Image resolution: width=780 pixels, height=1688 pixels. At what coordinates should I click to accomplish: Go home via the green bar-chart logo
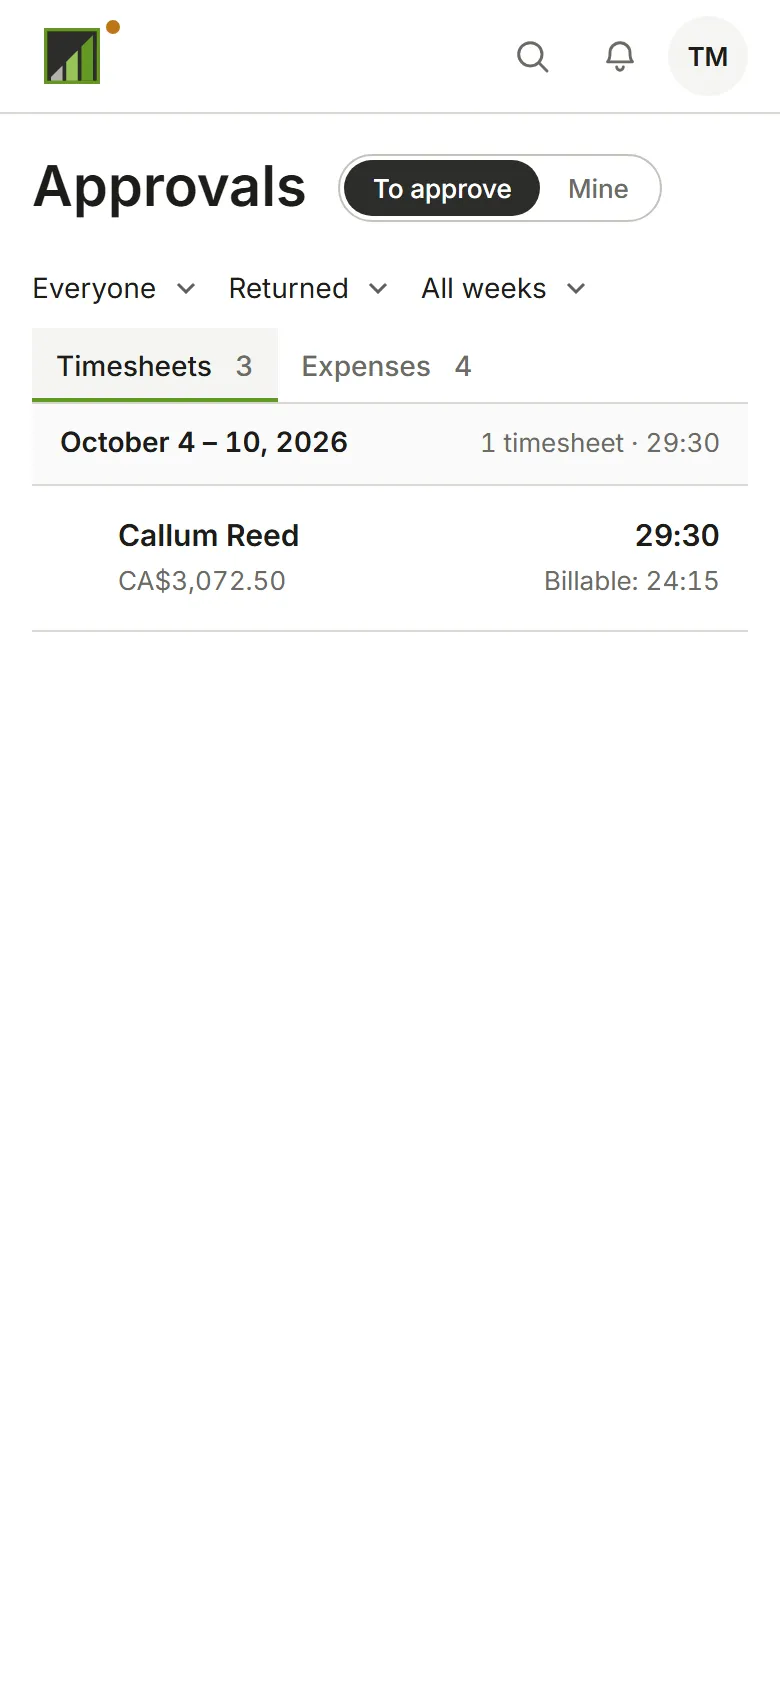(72, 56)
